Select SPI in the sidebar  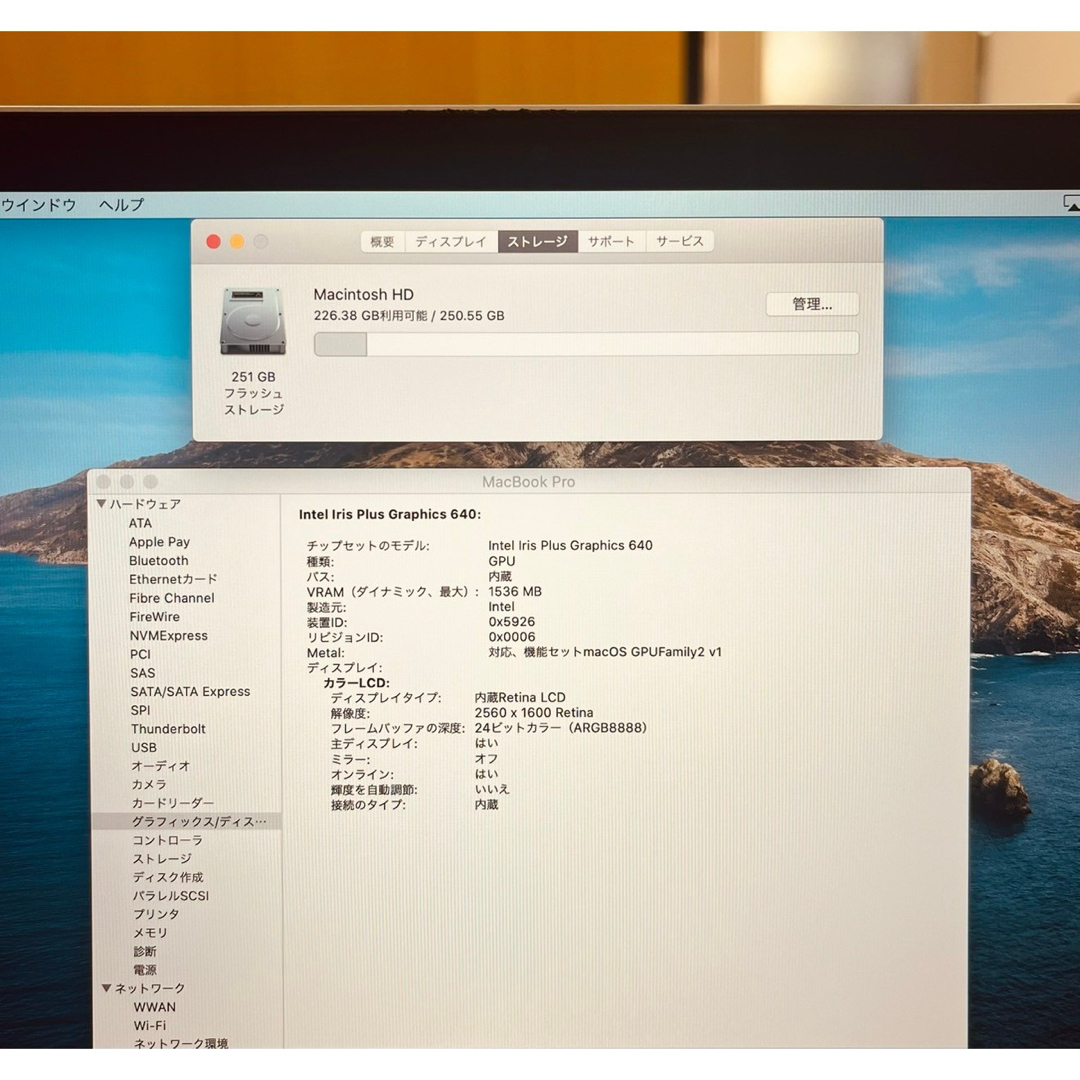coord(140,710)
